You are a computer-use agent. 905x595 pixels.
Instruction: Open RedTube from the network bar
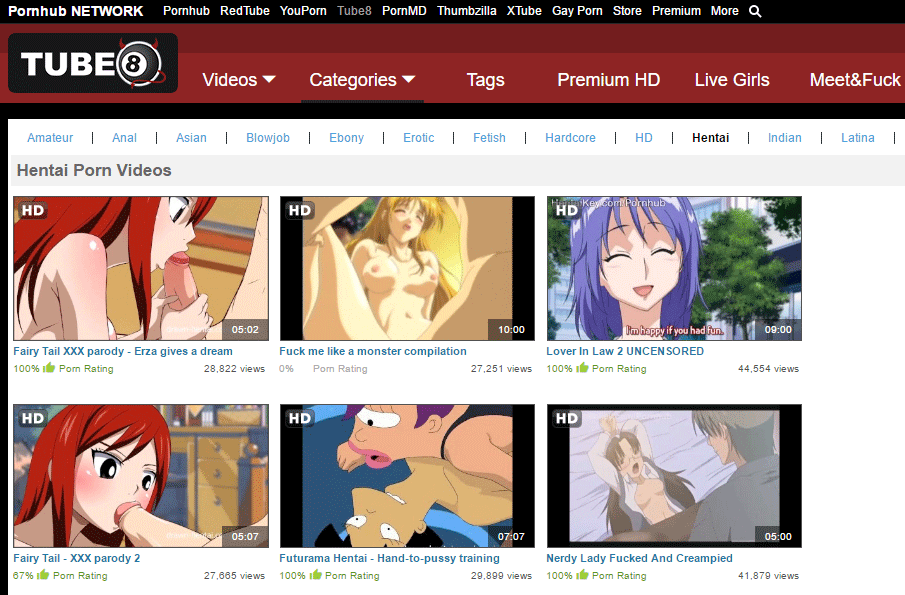pos(245,11)
